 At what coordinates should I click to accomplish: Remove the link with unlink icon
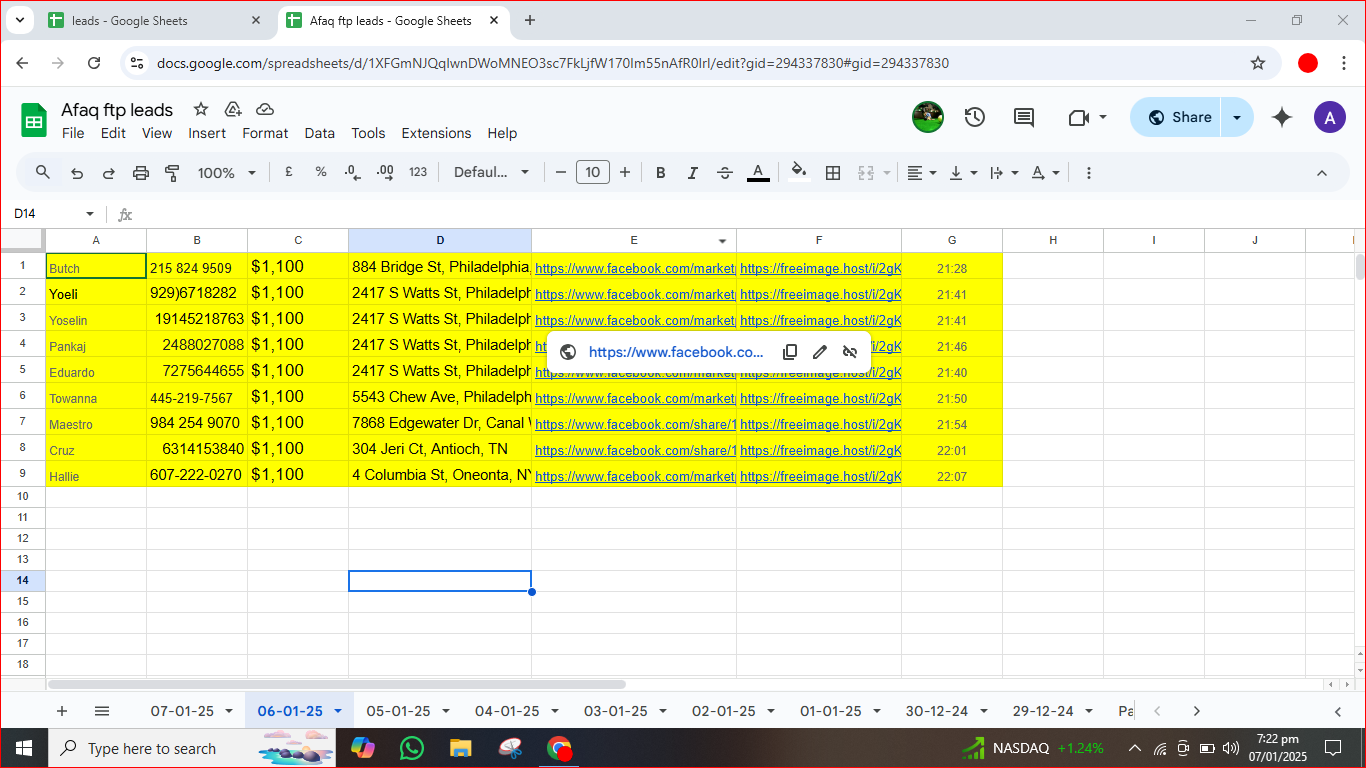[850, 352]
